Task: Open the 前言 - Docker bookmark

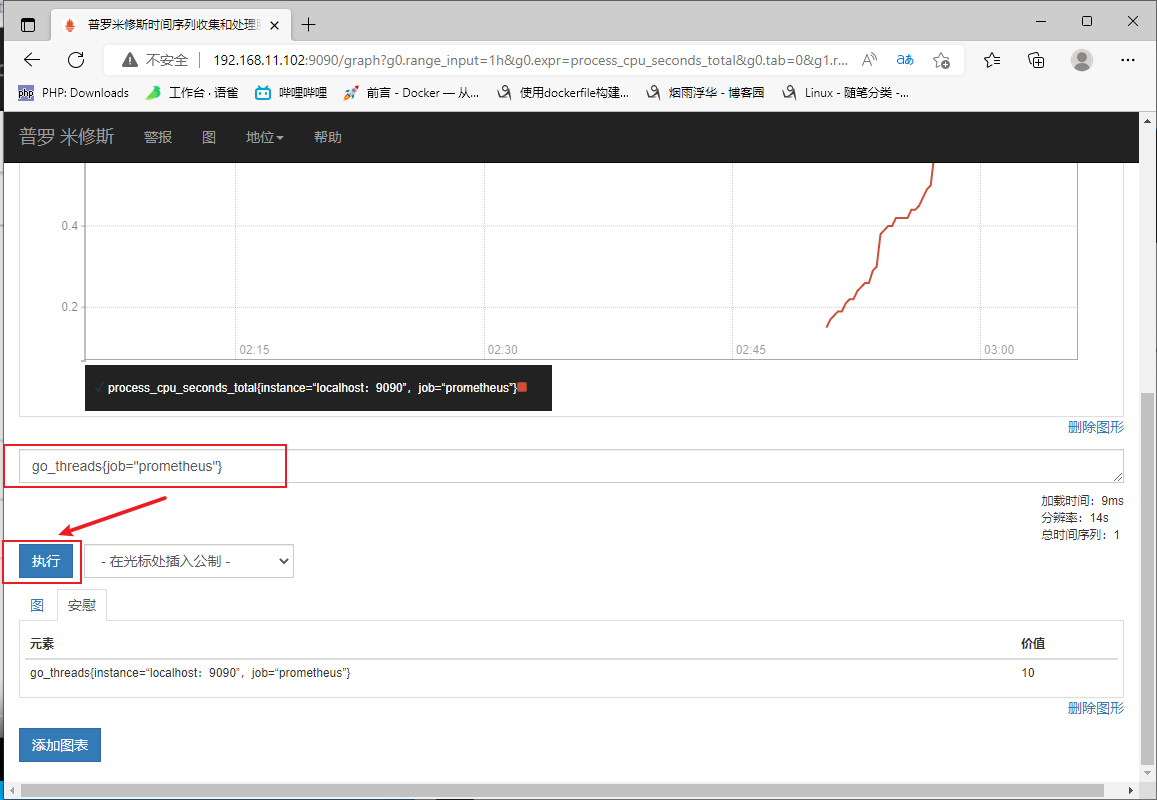Action: (x=411, y=92)
